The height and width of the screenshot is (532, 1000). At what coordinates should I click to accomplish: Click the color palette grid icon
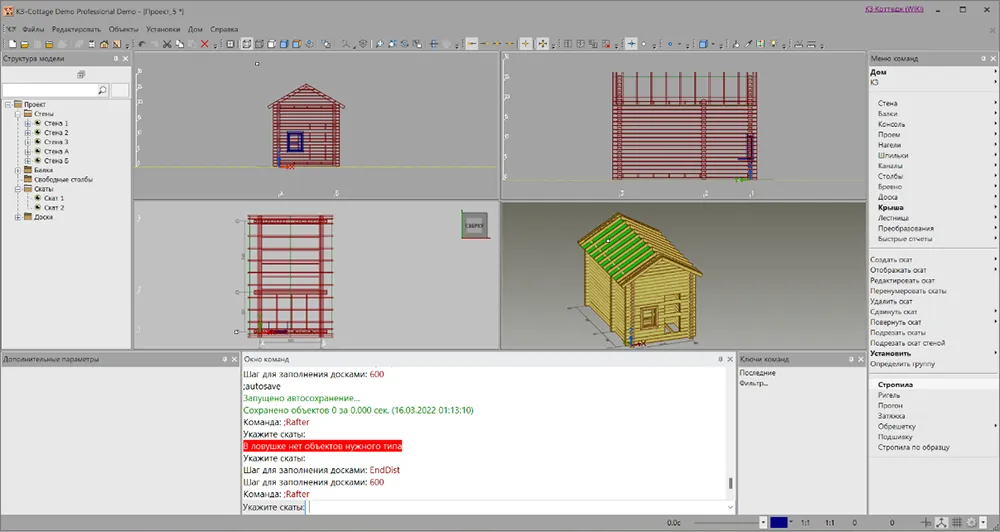pos(760,44)
